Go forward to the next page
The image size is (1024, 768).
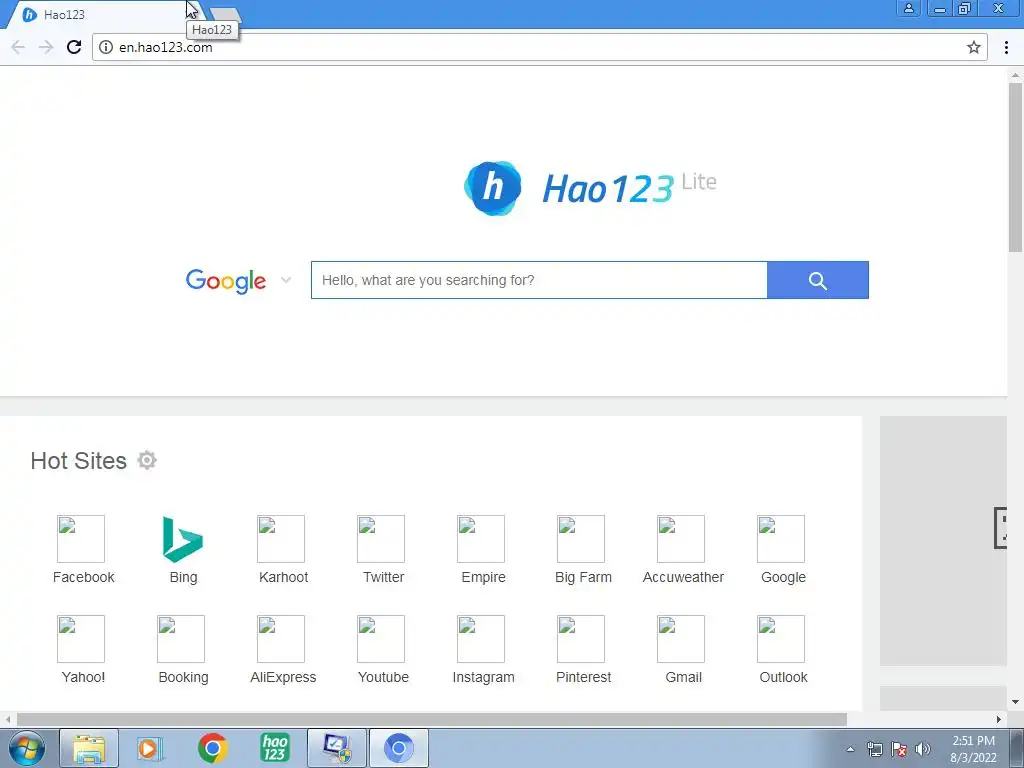point(46,47)
